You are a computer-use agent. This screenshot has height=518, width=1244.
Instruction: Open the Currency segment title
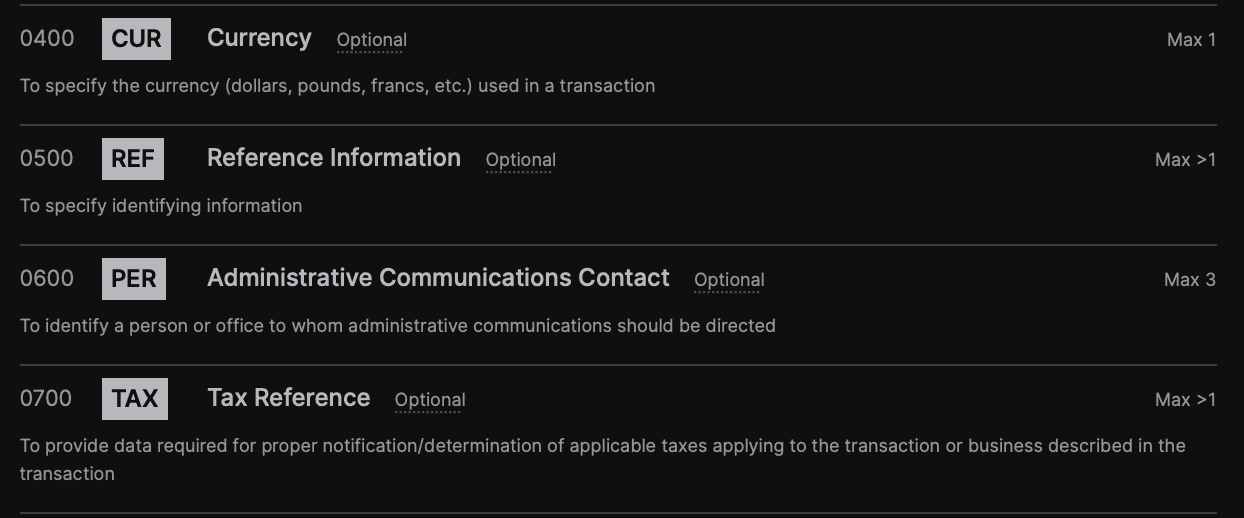pyautogui.click(x=259, y=38)
